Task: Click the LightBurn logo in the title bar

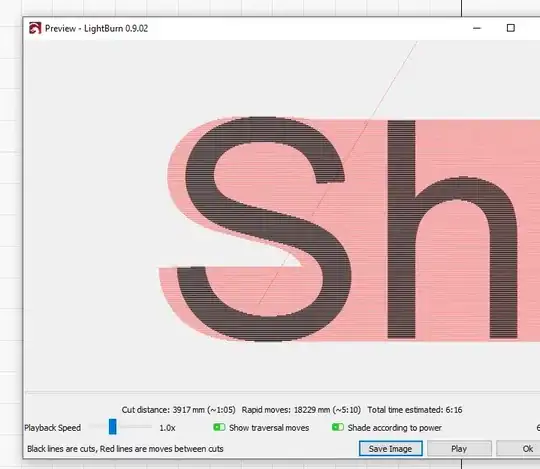Action: point(35,28)
